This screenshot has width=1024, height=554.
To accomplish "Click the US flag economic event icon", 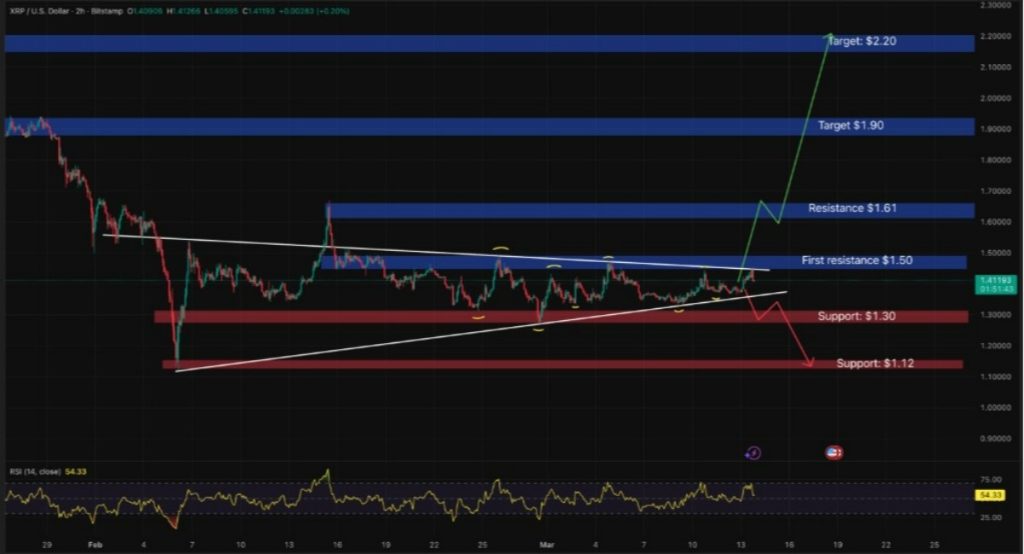I will tap(834, 452).
